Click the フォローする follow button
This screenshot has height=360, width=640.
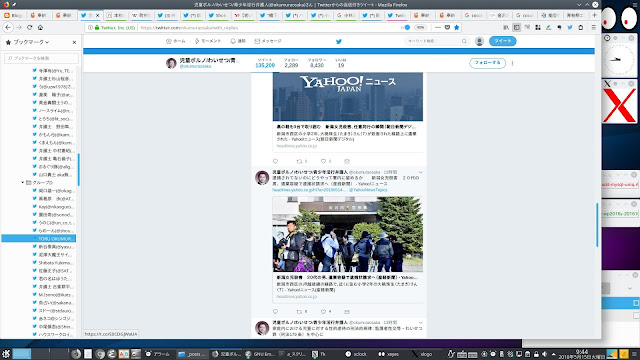(487, 63)
